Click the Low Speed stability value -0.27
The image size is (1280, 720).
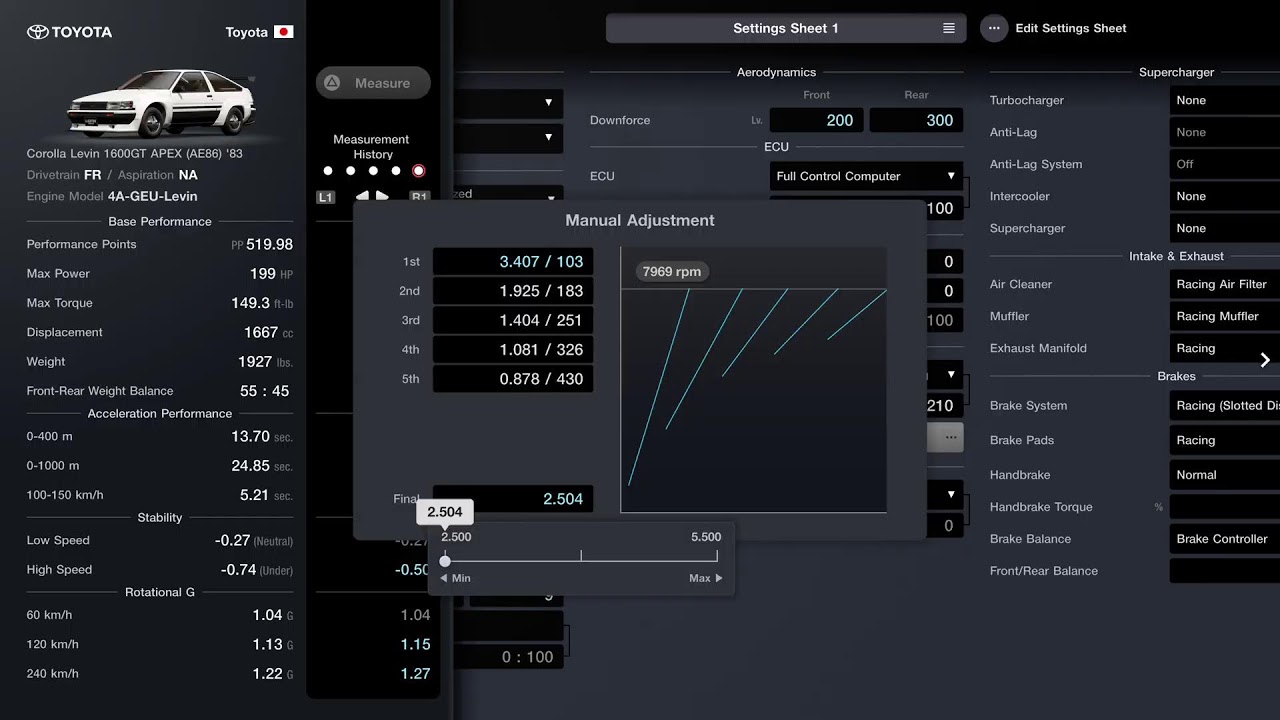click(233, 540)
